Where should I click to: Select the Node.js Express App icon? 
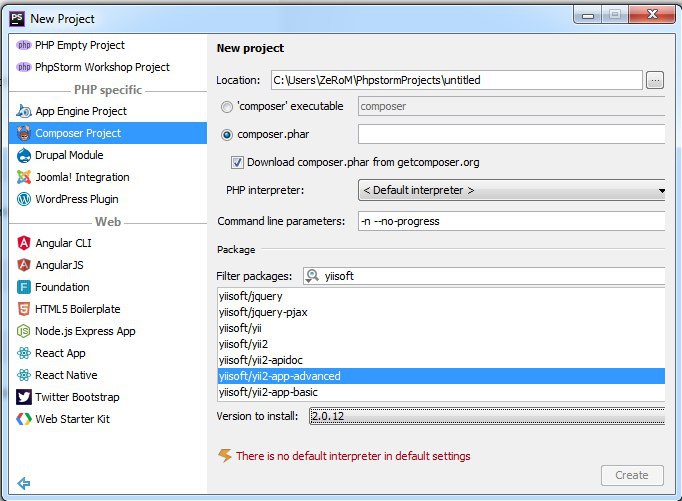24,331
